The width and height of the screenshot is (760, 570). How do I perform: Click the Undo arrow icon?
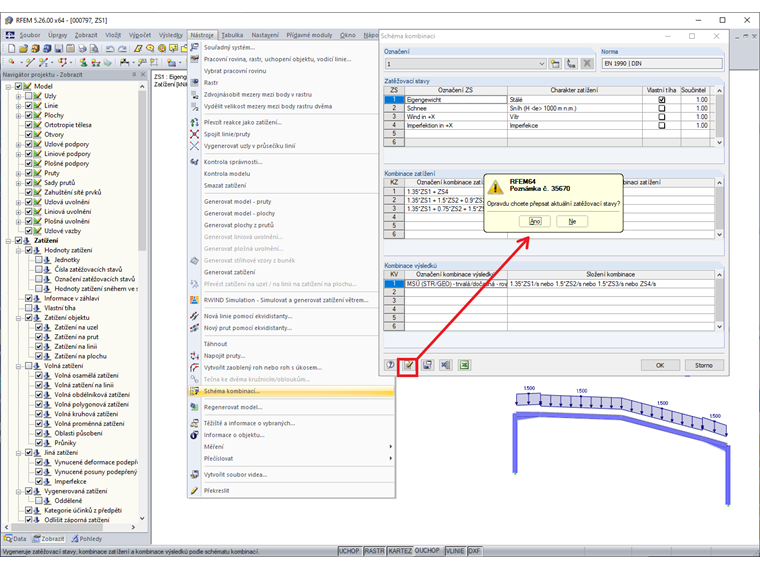pos(110,48)
